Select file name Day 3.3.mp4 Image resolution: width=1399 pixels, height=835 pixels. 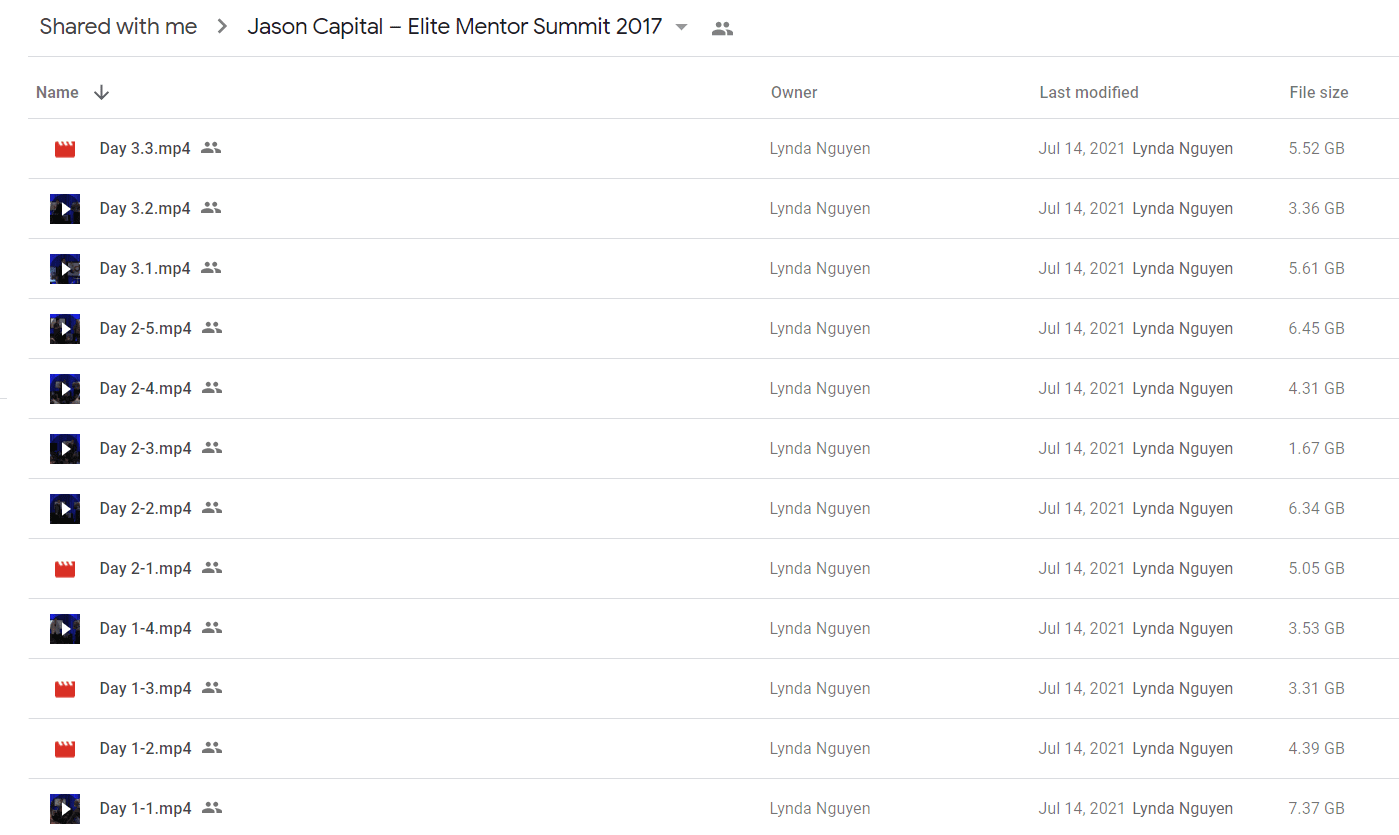[x=145, y=149]
